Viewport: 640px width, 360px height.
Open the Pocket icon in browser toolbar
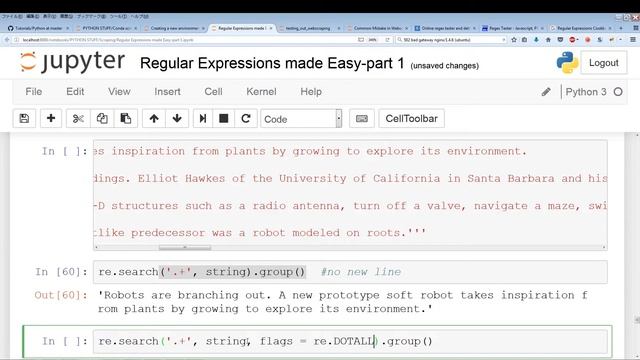click(x=560, y=40)
